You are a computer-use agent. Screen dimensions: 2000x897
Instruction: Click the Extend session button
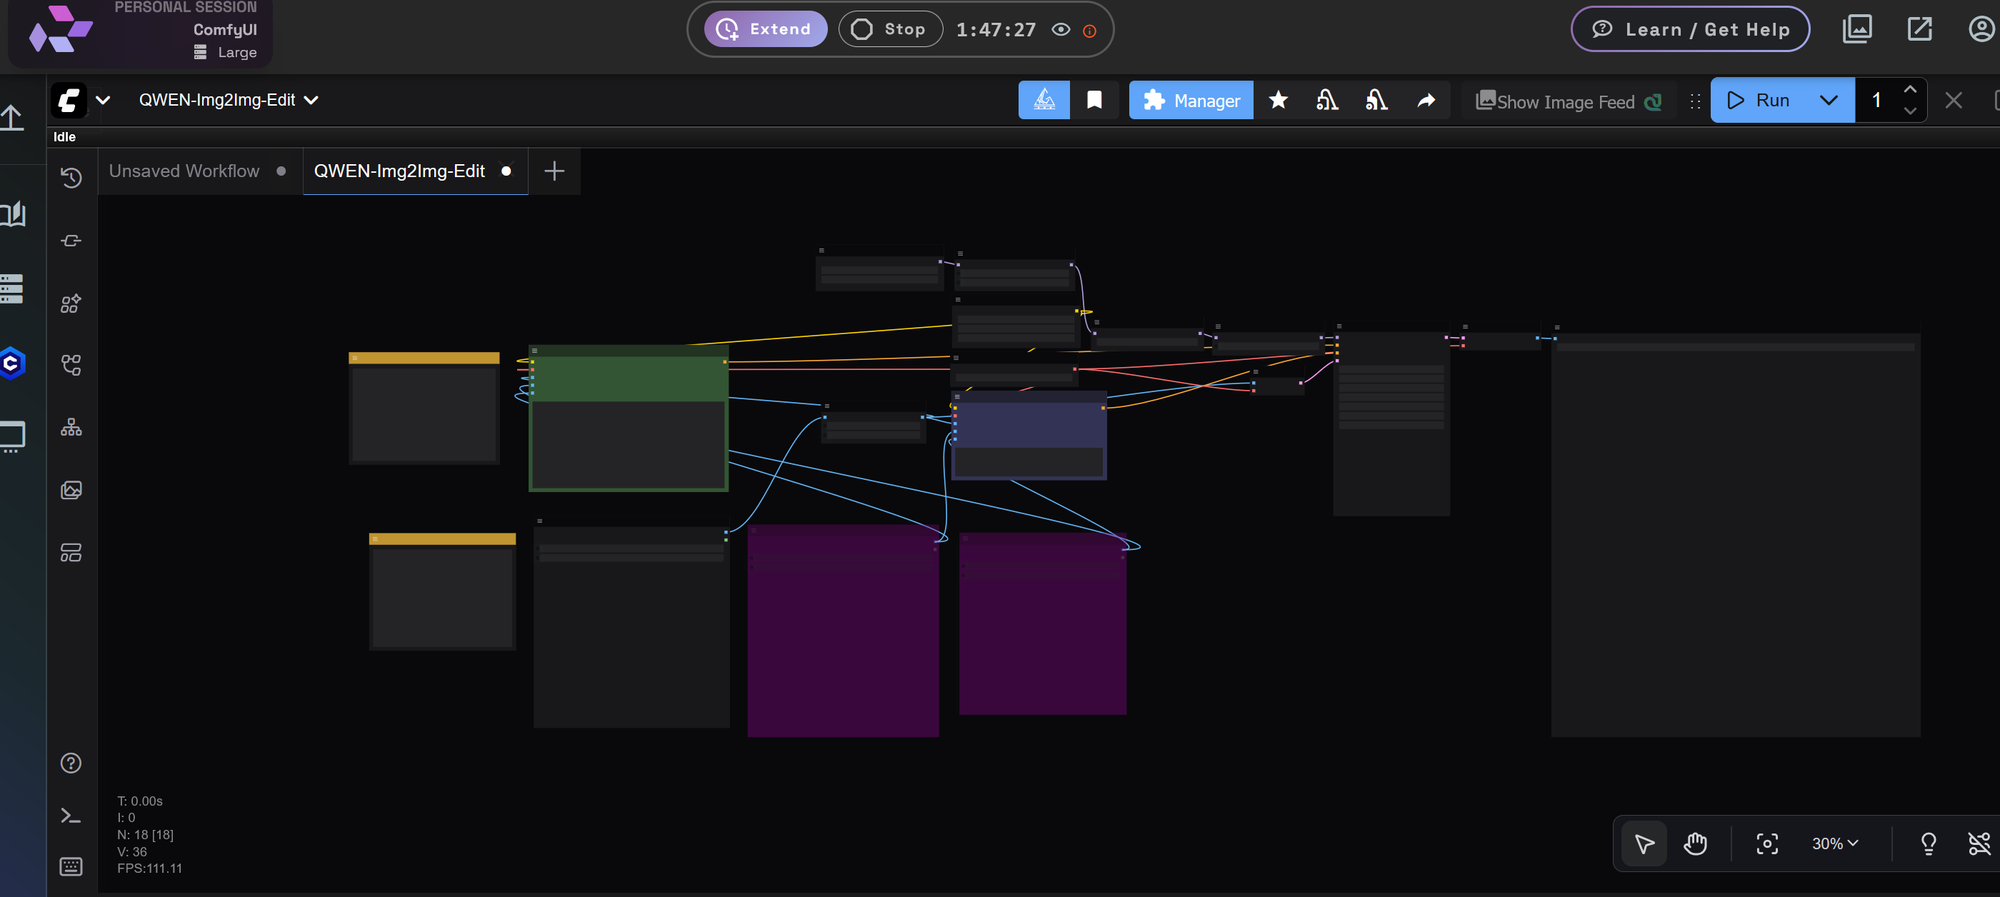pyautogui.click(x=766, y=29)
